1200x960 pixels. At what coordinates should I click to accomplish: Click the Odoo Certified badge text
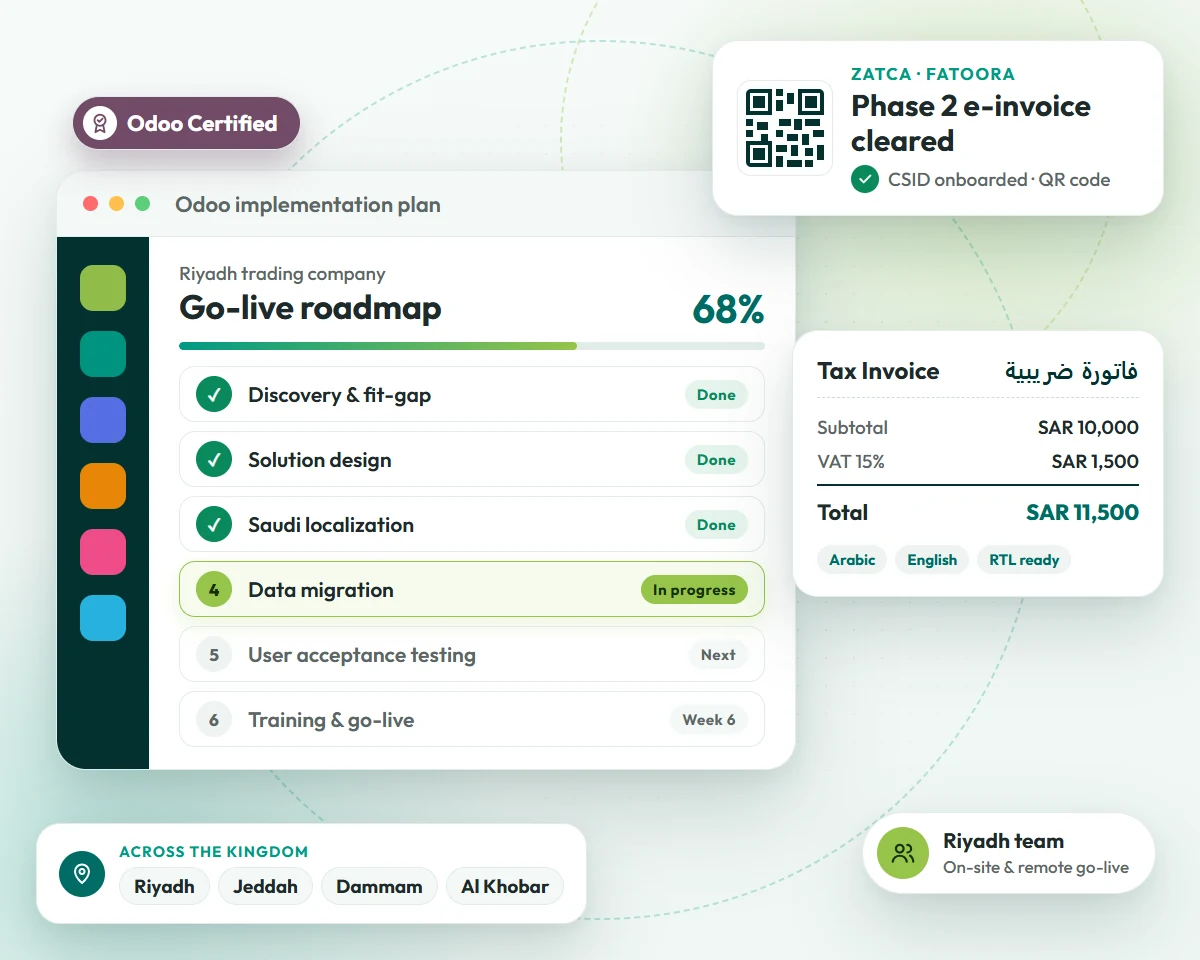pyautogui.click(x=202, y=123)
